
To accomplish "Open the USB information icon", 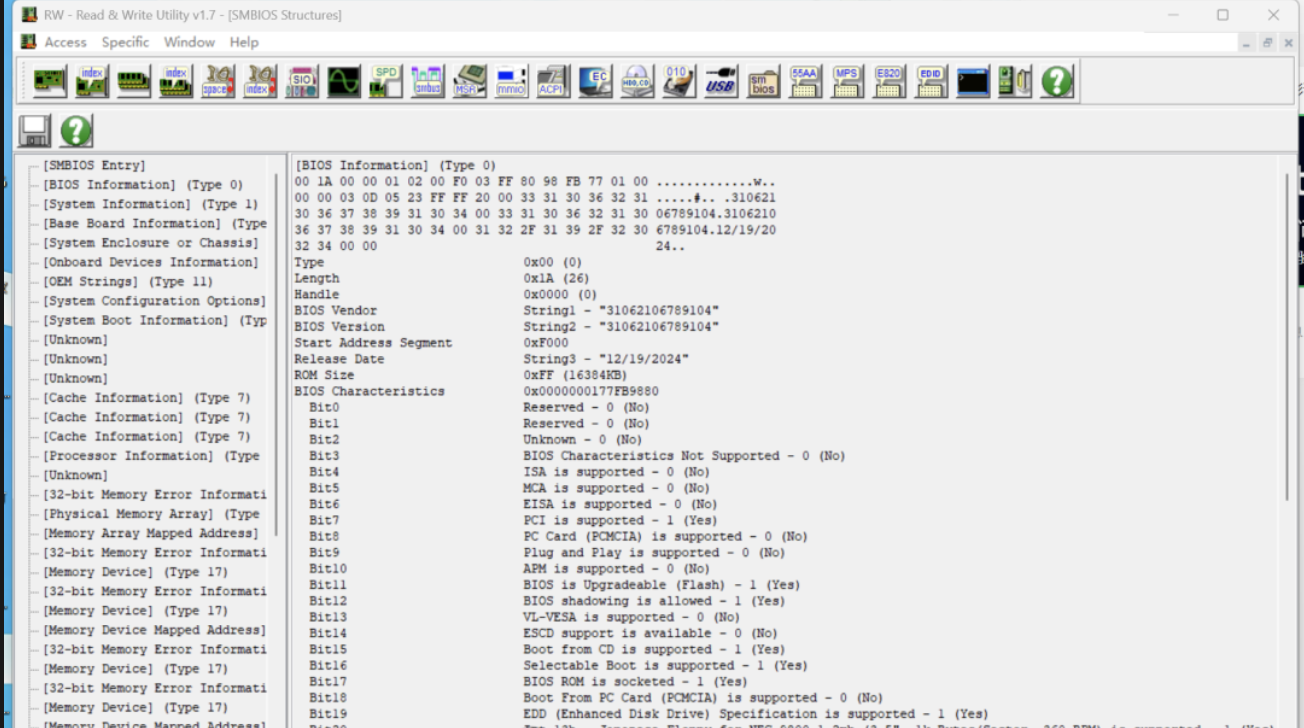I will pyautogui.click(x=720, y=81).
